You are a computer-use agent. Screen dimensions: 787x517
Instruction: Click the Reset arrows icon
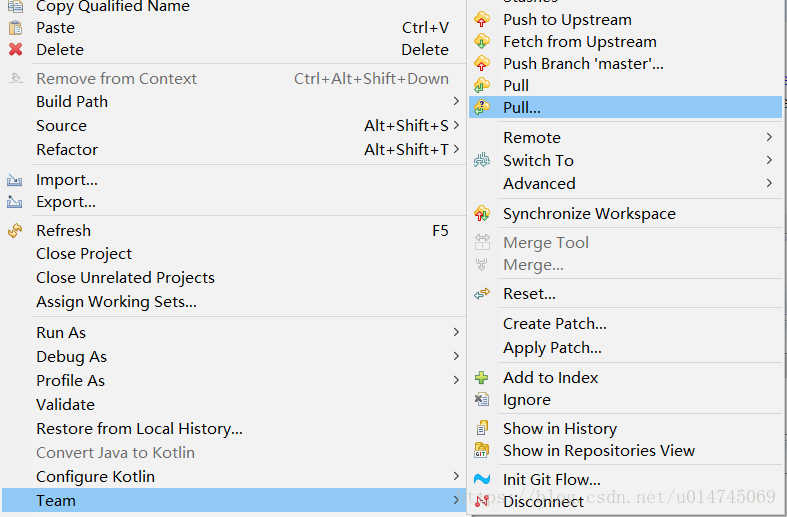(482, 294)
